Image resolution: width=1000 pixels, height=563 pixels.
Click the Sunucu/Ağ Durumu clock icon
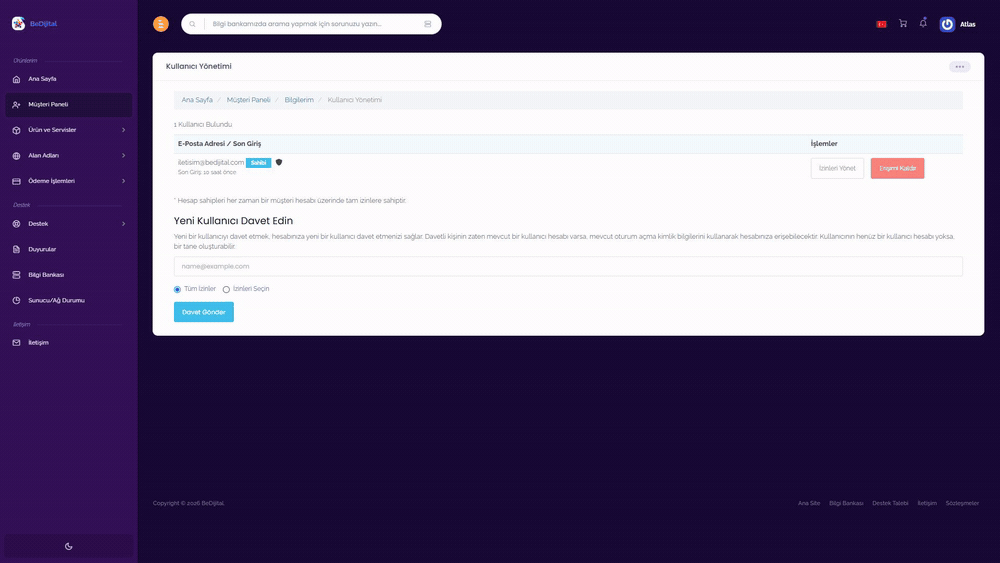point(17,300)
